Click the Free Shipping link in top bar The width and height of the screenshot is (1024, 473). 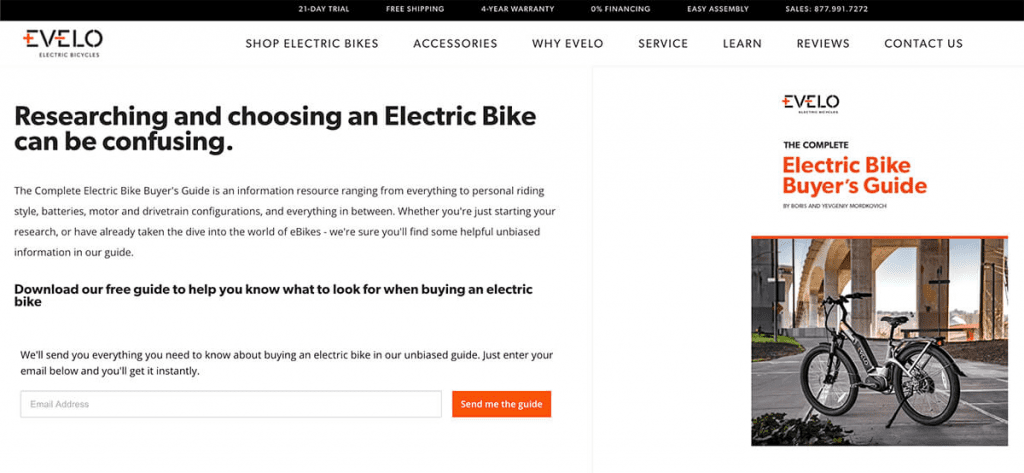pos(415,9)
